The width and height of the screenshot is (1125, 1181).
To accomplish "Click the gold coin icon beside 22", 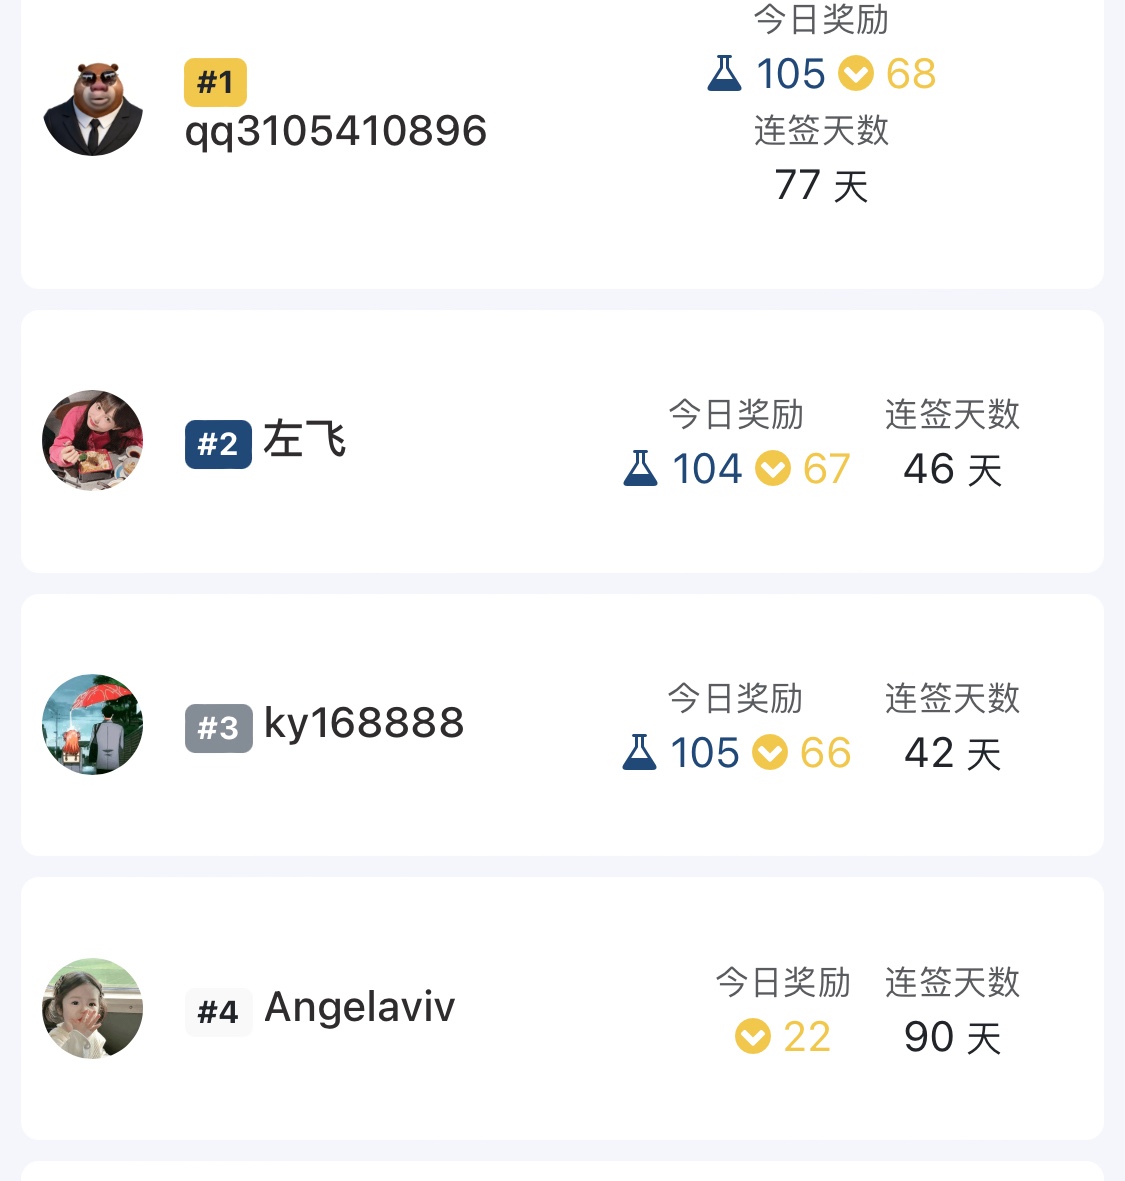I will [753, 1037].
